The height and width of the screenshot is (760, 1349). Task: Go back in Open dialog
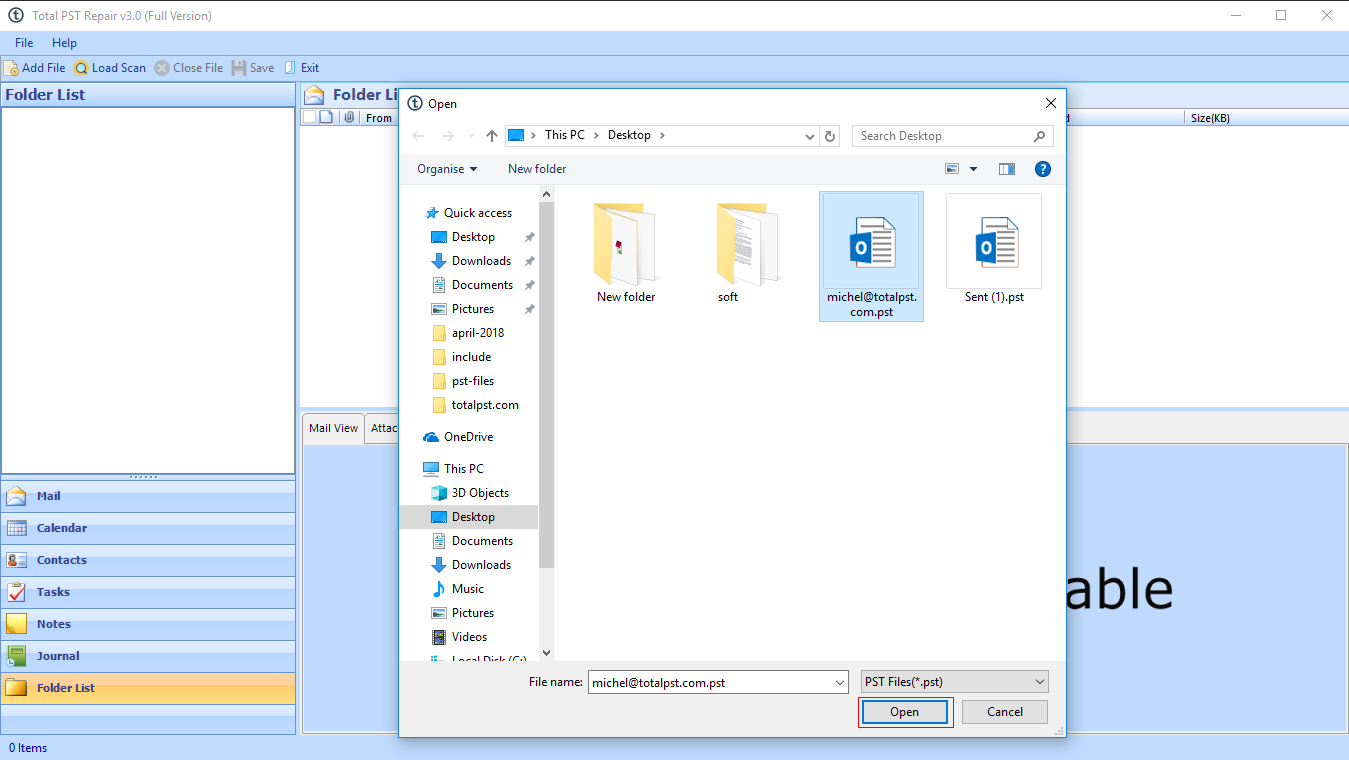419,136
